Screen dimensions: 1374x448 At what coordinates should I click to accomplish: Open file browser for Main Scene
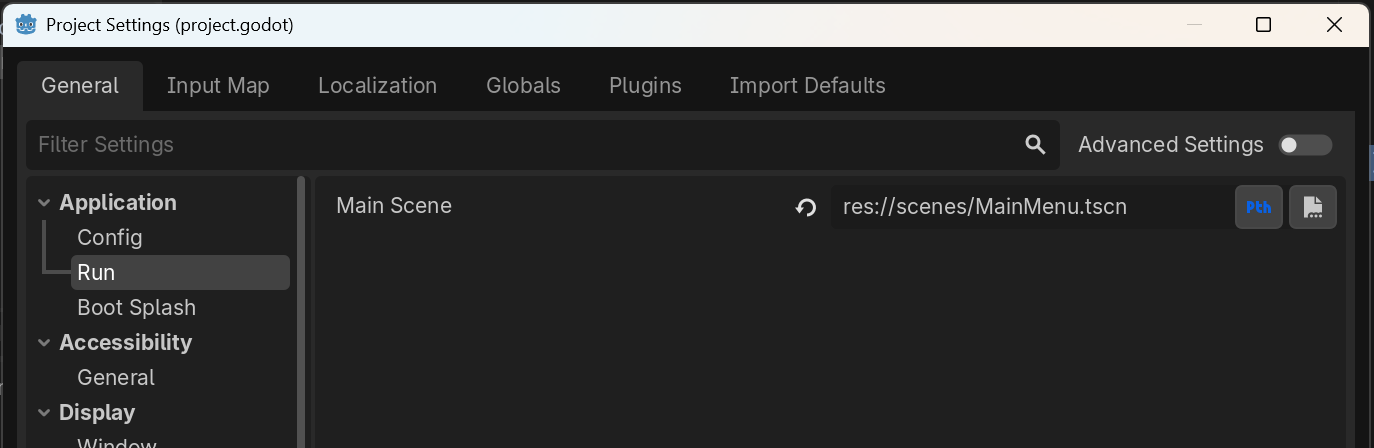(x=1312, y=207)
